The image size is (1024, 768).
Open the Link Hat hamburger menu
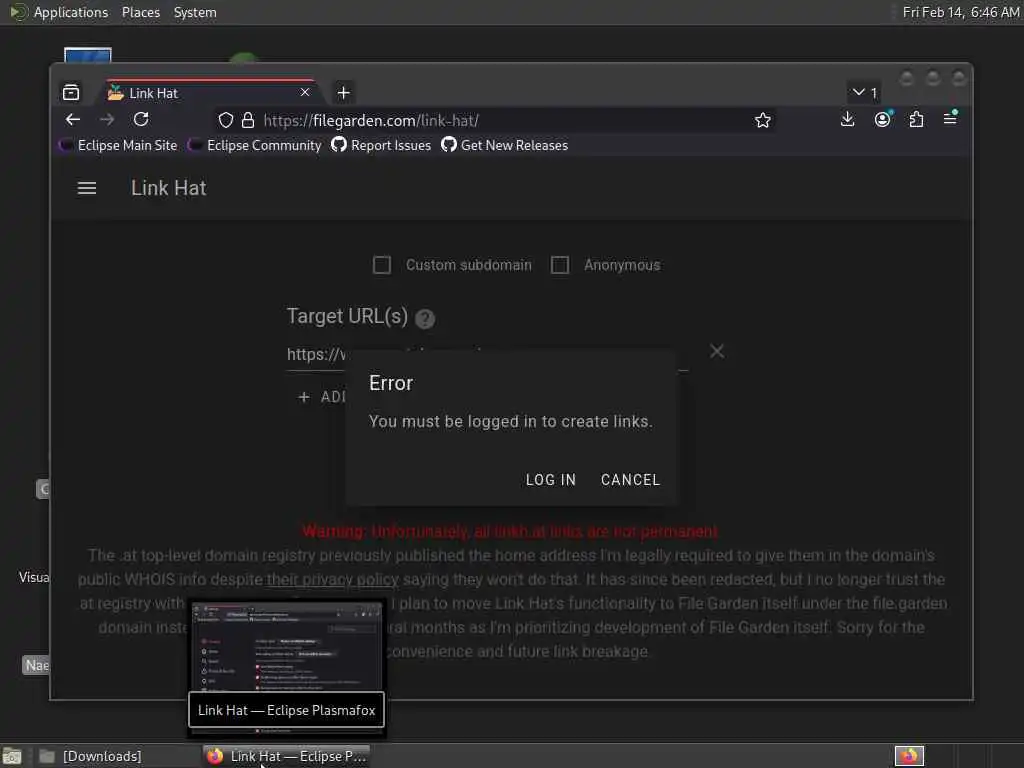87,188
